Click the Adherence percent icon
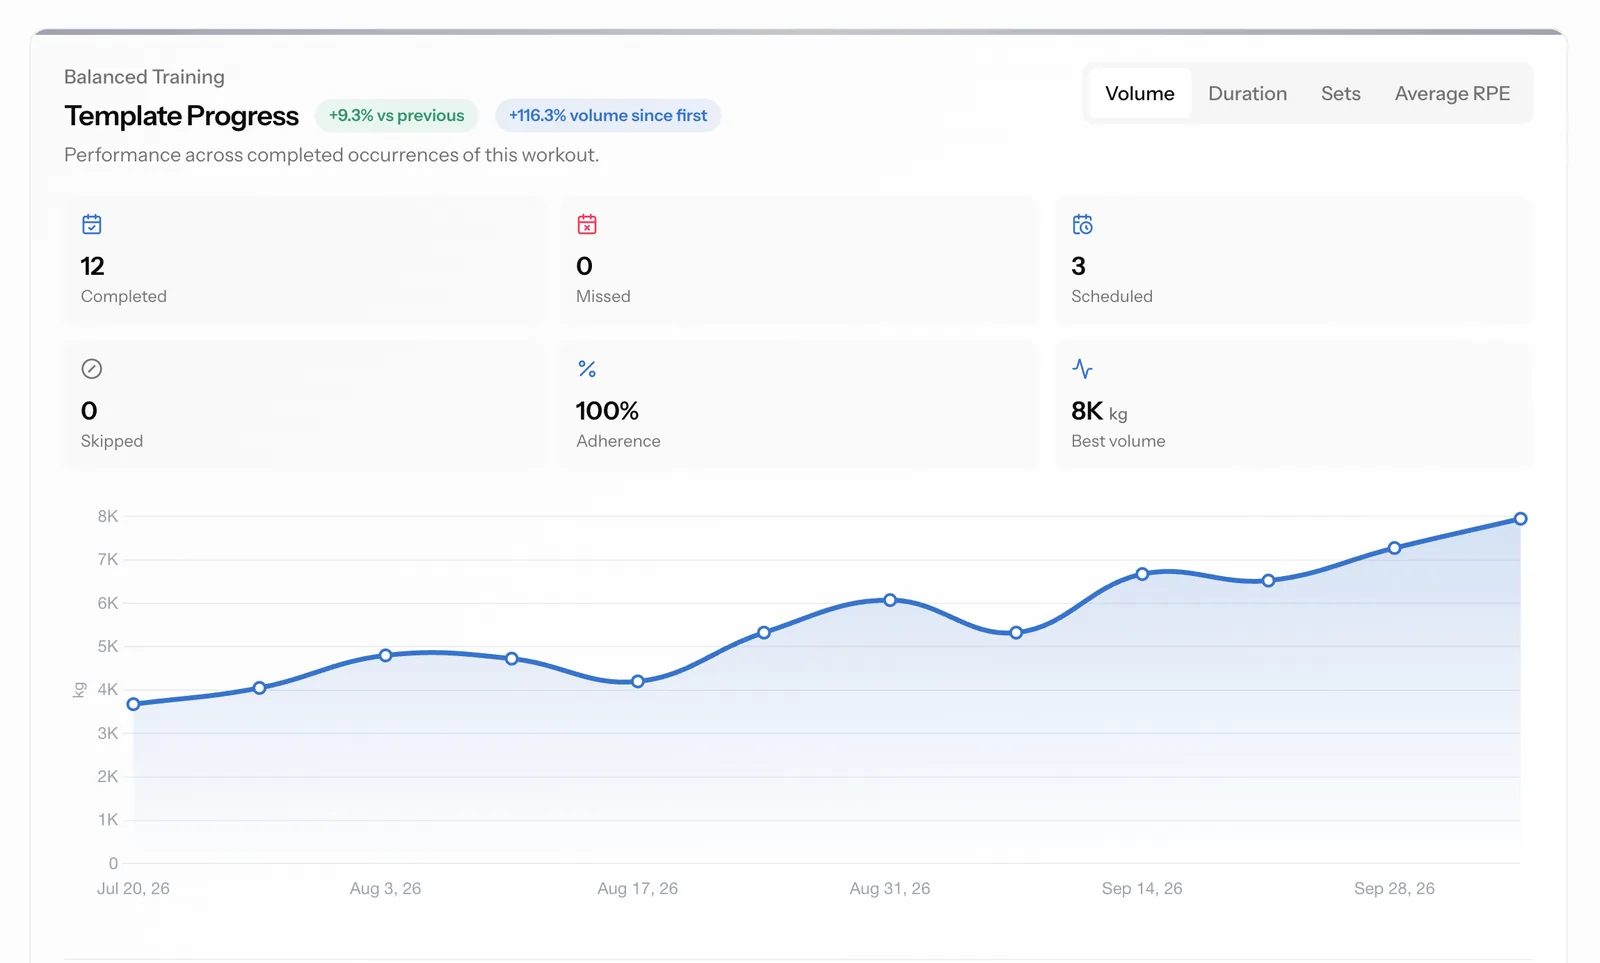The width and height of the screenshot is (1600, 963). coord(587,368)
